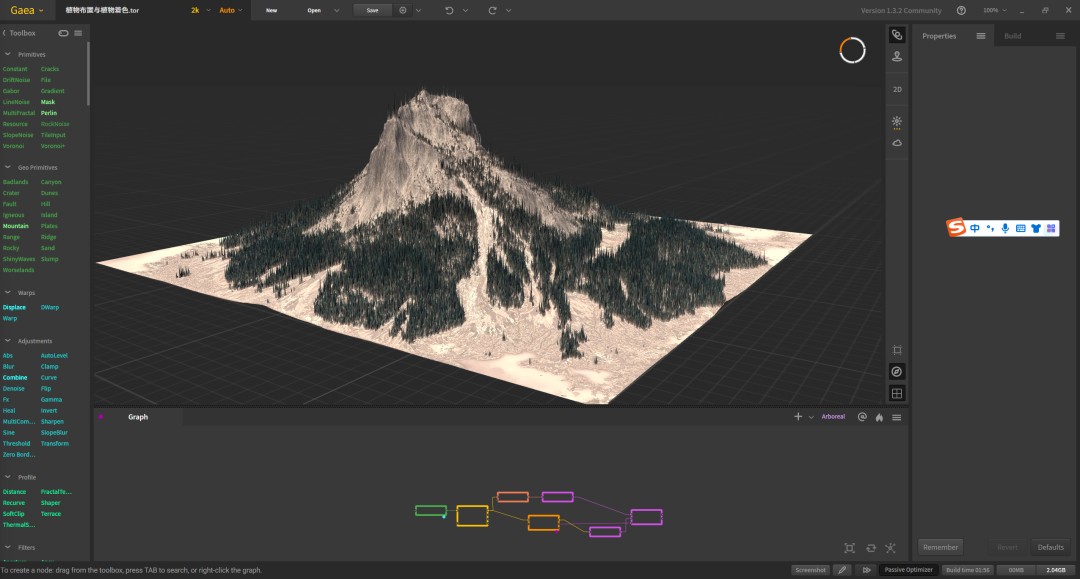The height and width of the screenshot is (579, 1080).
Task: Toggle the Toolbox view switch
Action: point(63,33)
